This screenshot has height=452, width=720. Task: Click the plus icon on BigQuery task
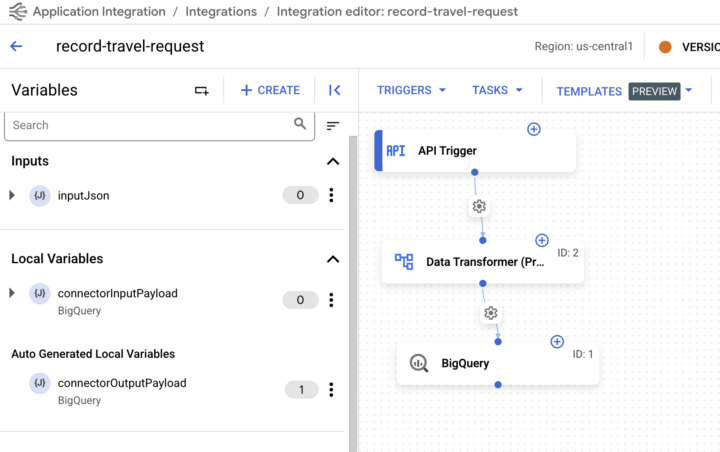point(557,342)
